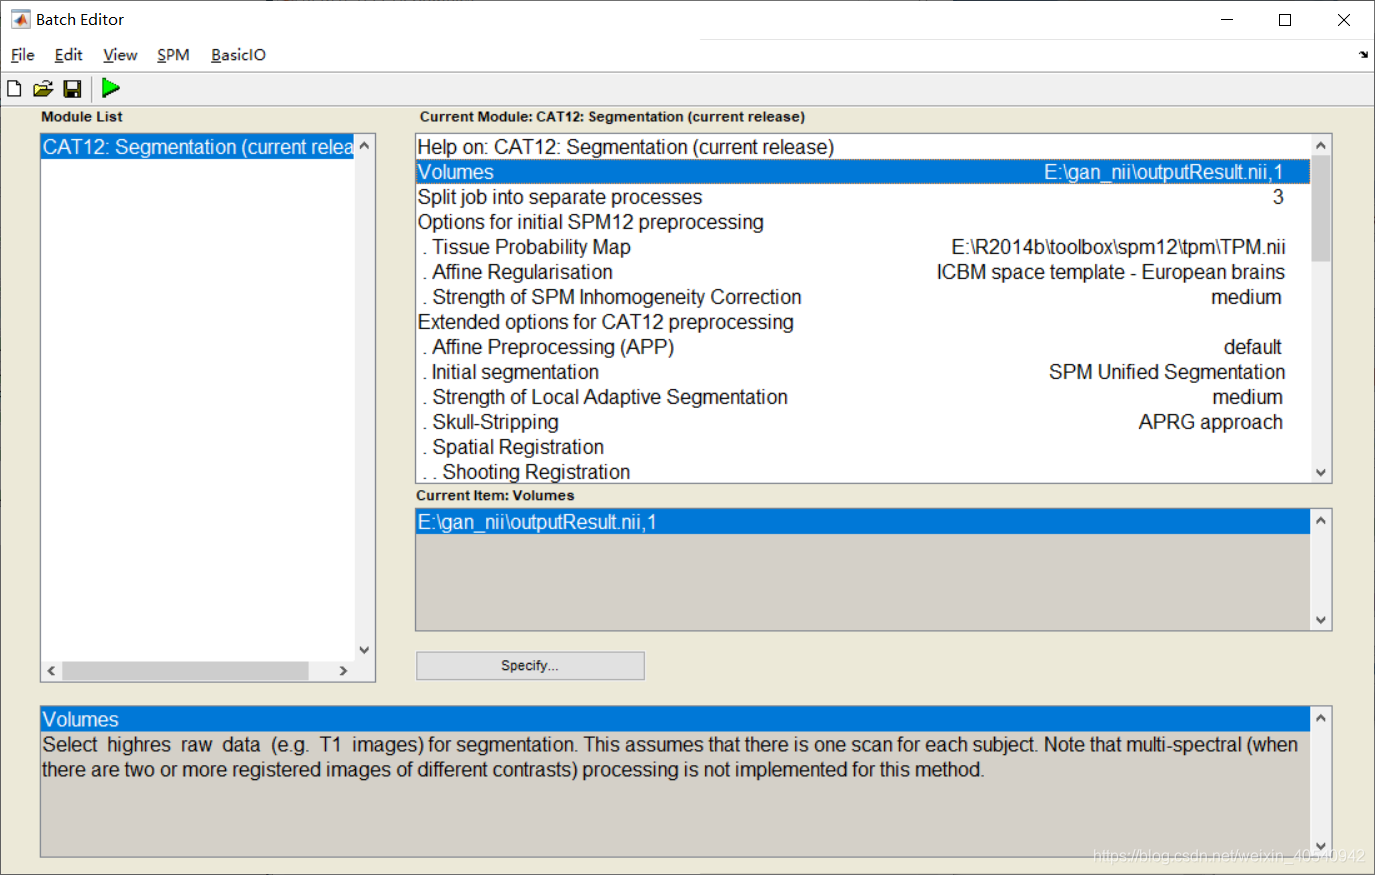Select Initial segmentation row
The width and height of the screenshot is (1375, 875).
[863, 372]
